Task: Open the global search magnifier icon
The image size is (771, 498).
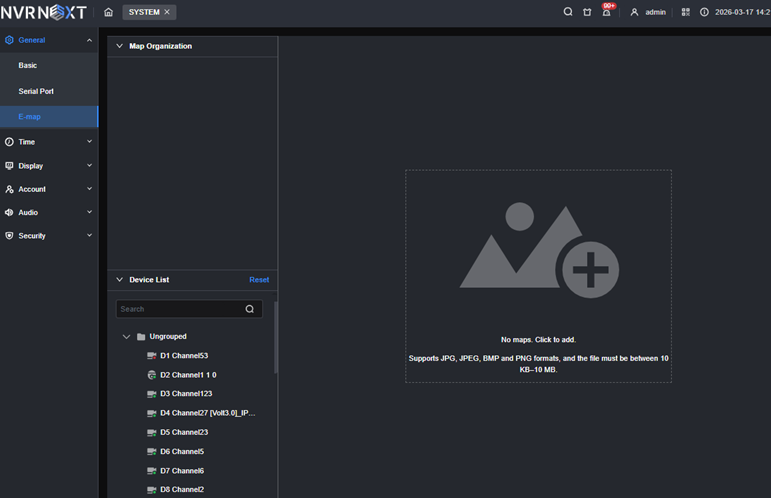Action: coord(568,12)
